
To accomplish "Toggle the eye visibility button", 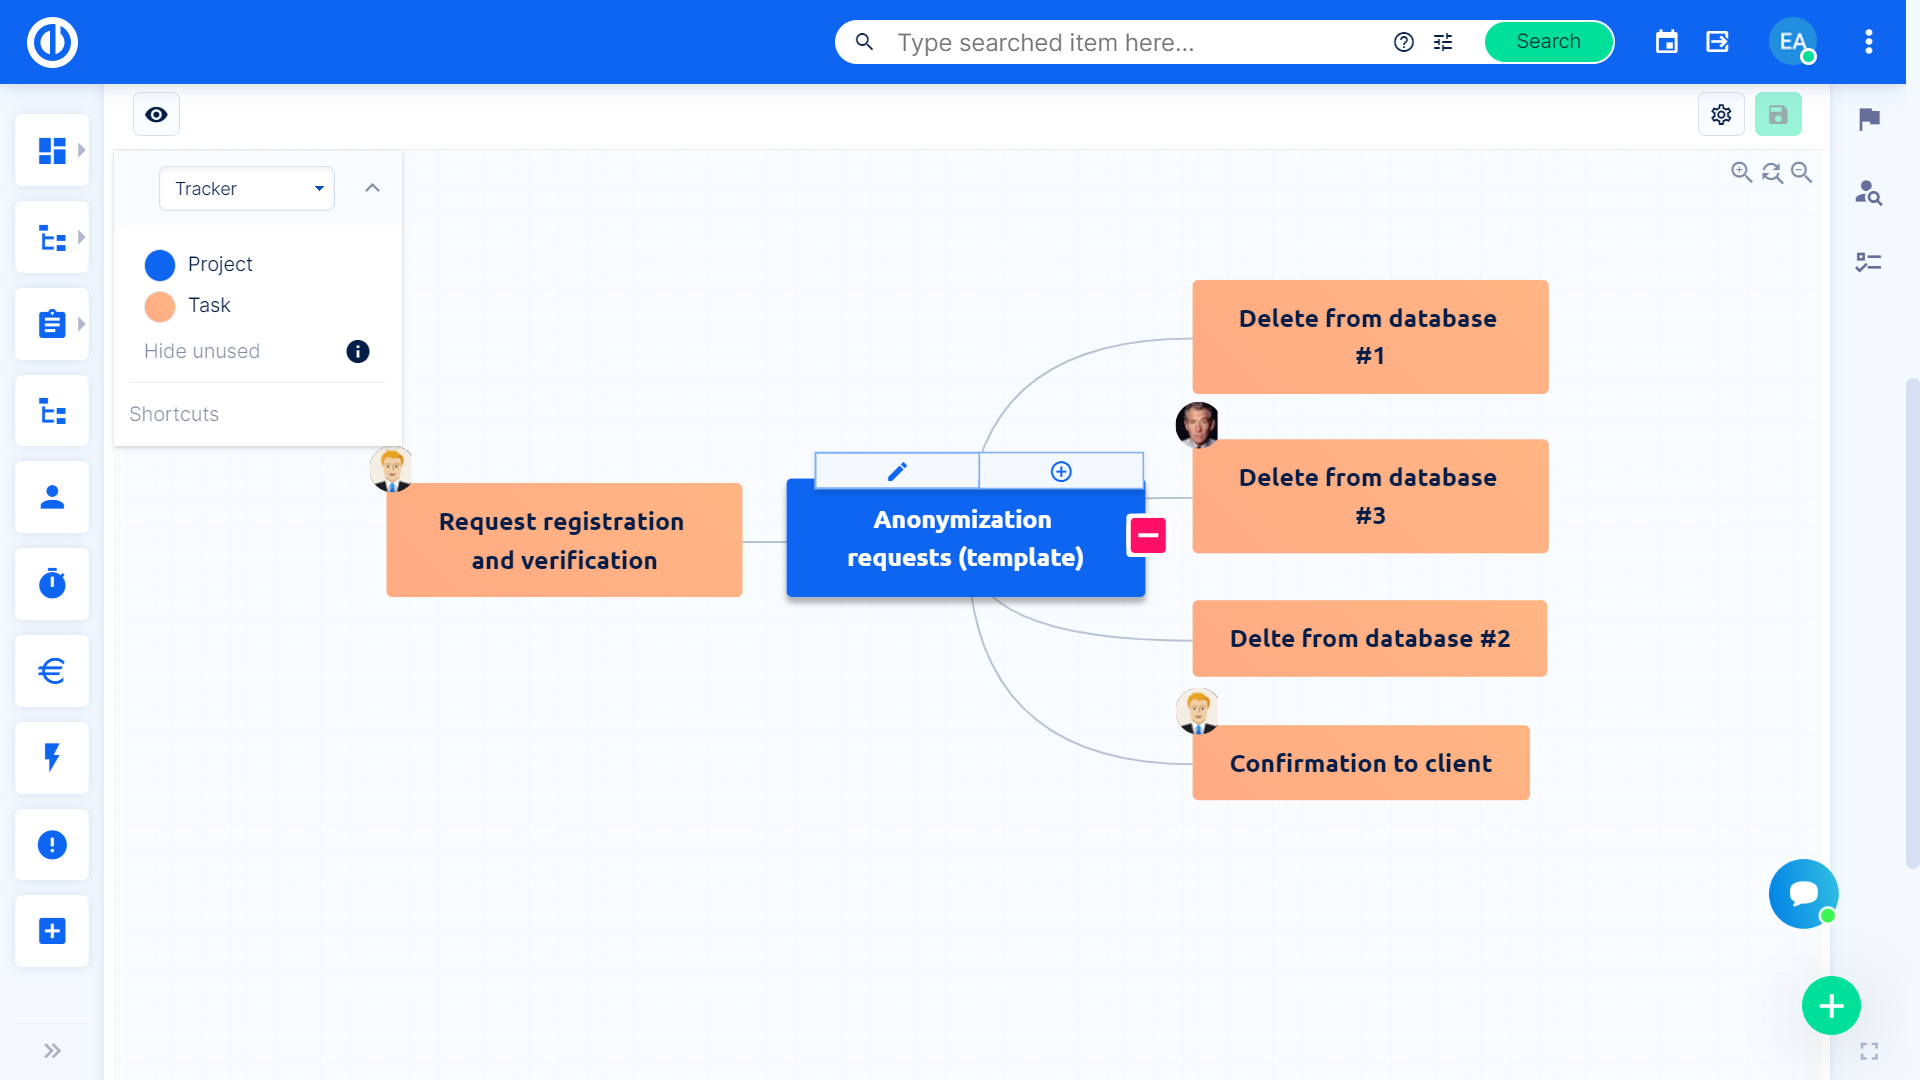I will pyautogui.click(x=156, y=115).
